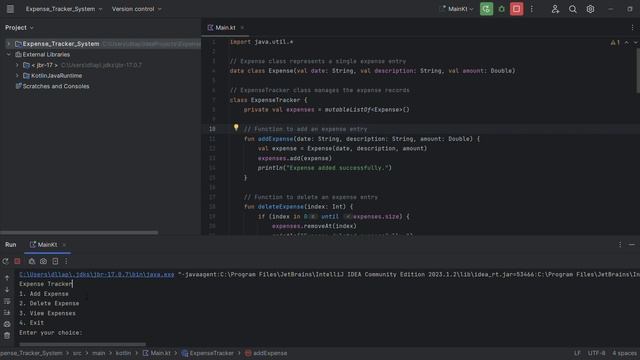Select KotlinJavaRuntime in project tree

coord(53,76)
